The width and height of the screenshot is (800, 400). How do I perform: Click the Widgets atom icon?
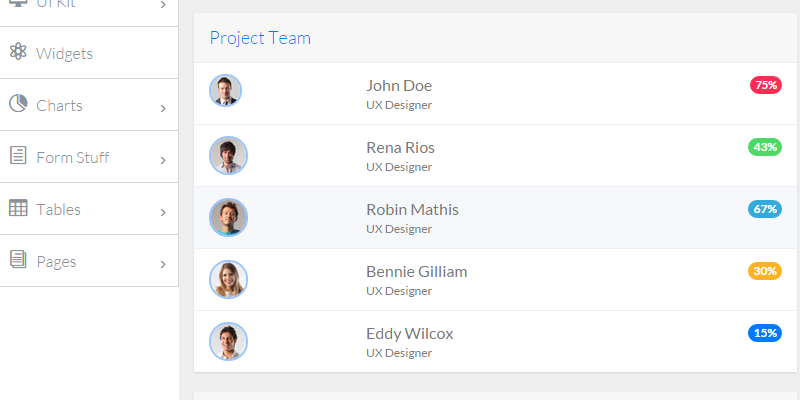pos(17,52)
